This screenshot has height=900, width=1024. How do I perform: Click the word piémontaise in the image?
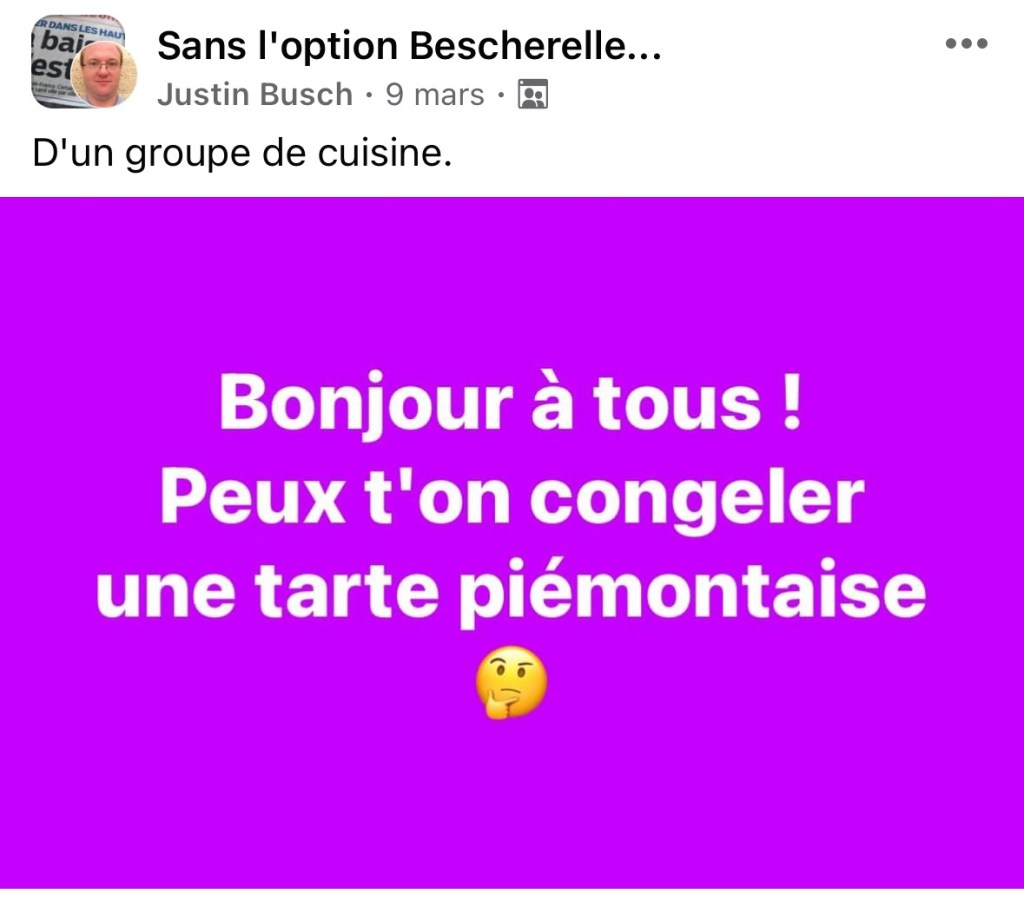click(692, 593)
